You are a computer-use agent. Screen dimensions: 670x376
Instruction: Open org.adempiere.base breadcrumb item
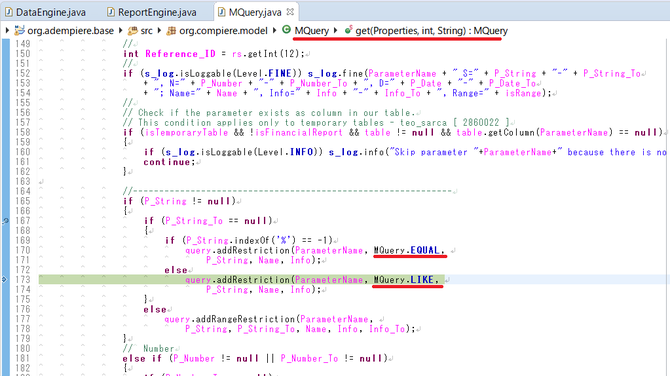(x=71, y=31)
